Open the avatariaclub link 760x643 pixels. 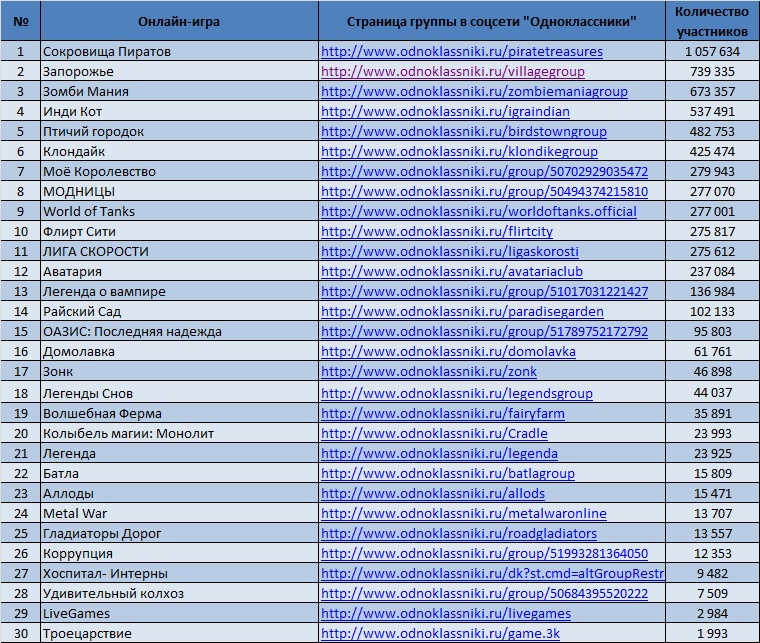tap(452, 271)
